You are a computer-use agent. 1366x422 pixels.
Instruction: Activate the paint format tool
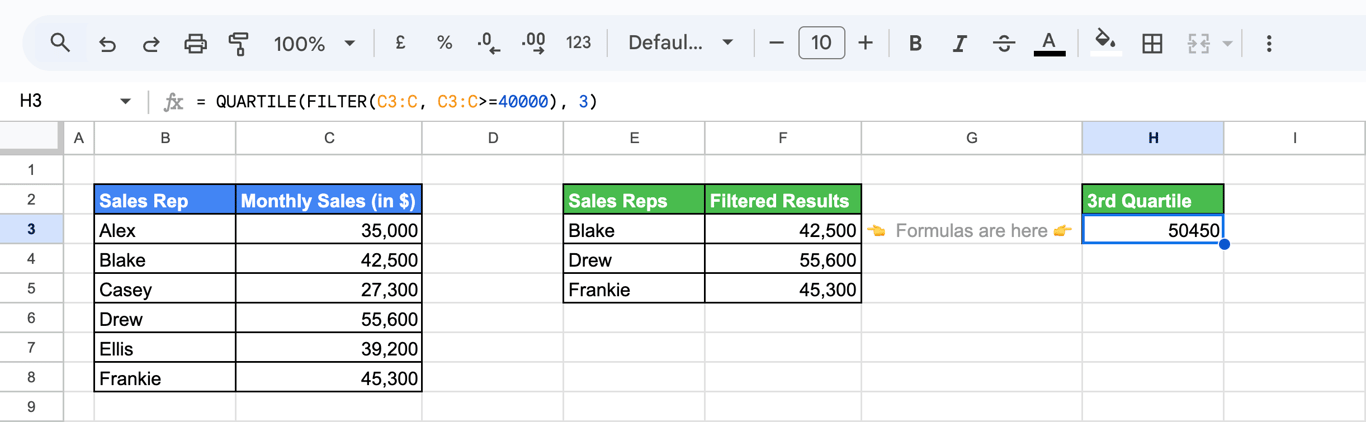point(238,43)
